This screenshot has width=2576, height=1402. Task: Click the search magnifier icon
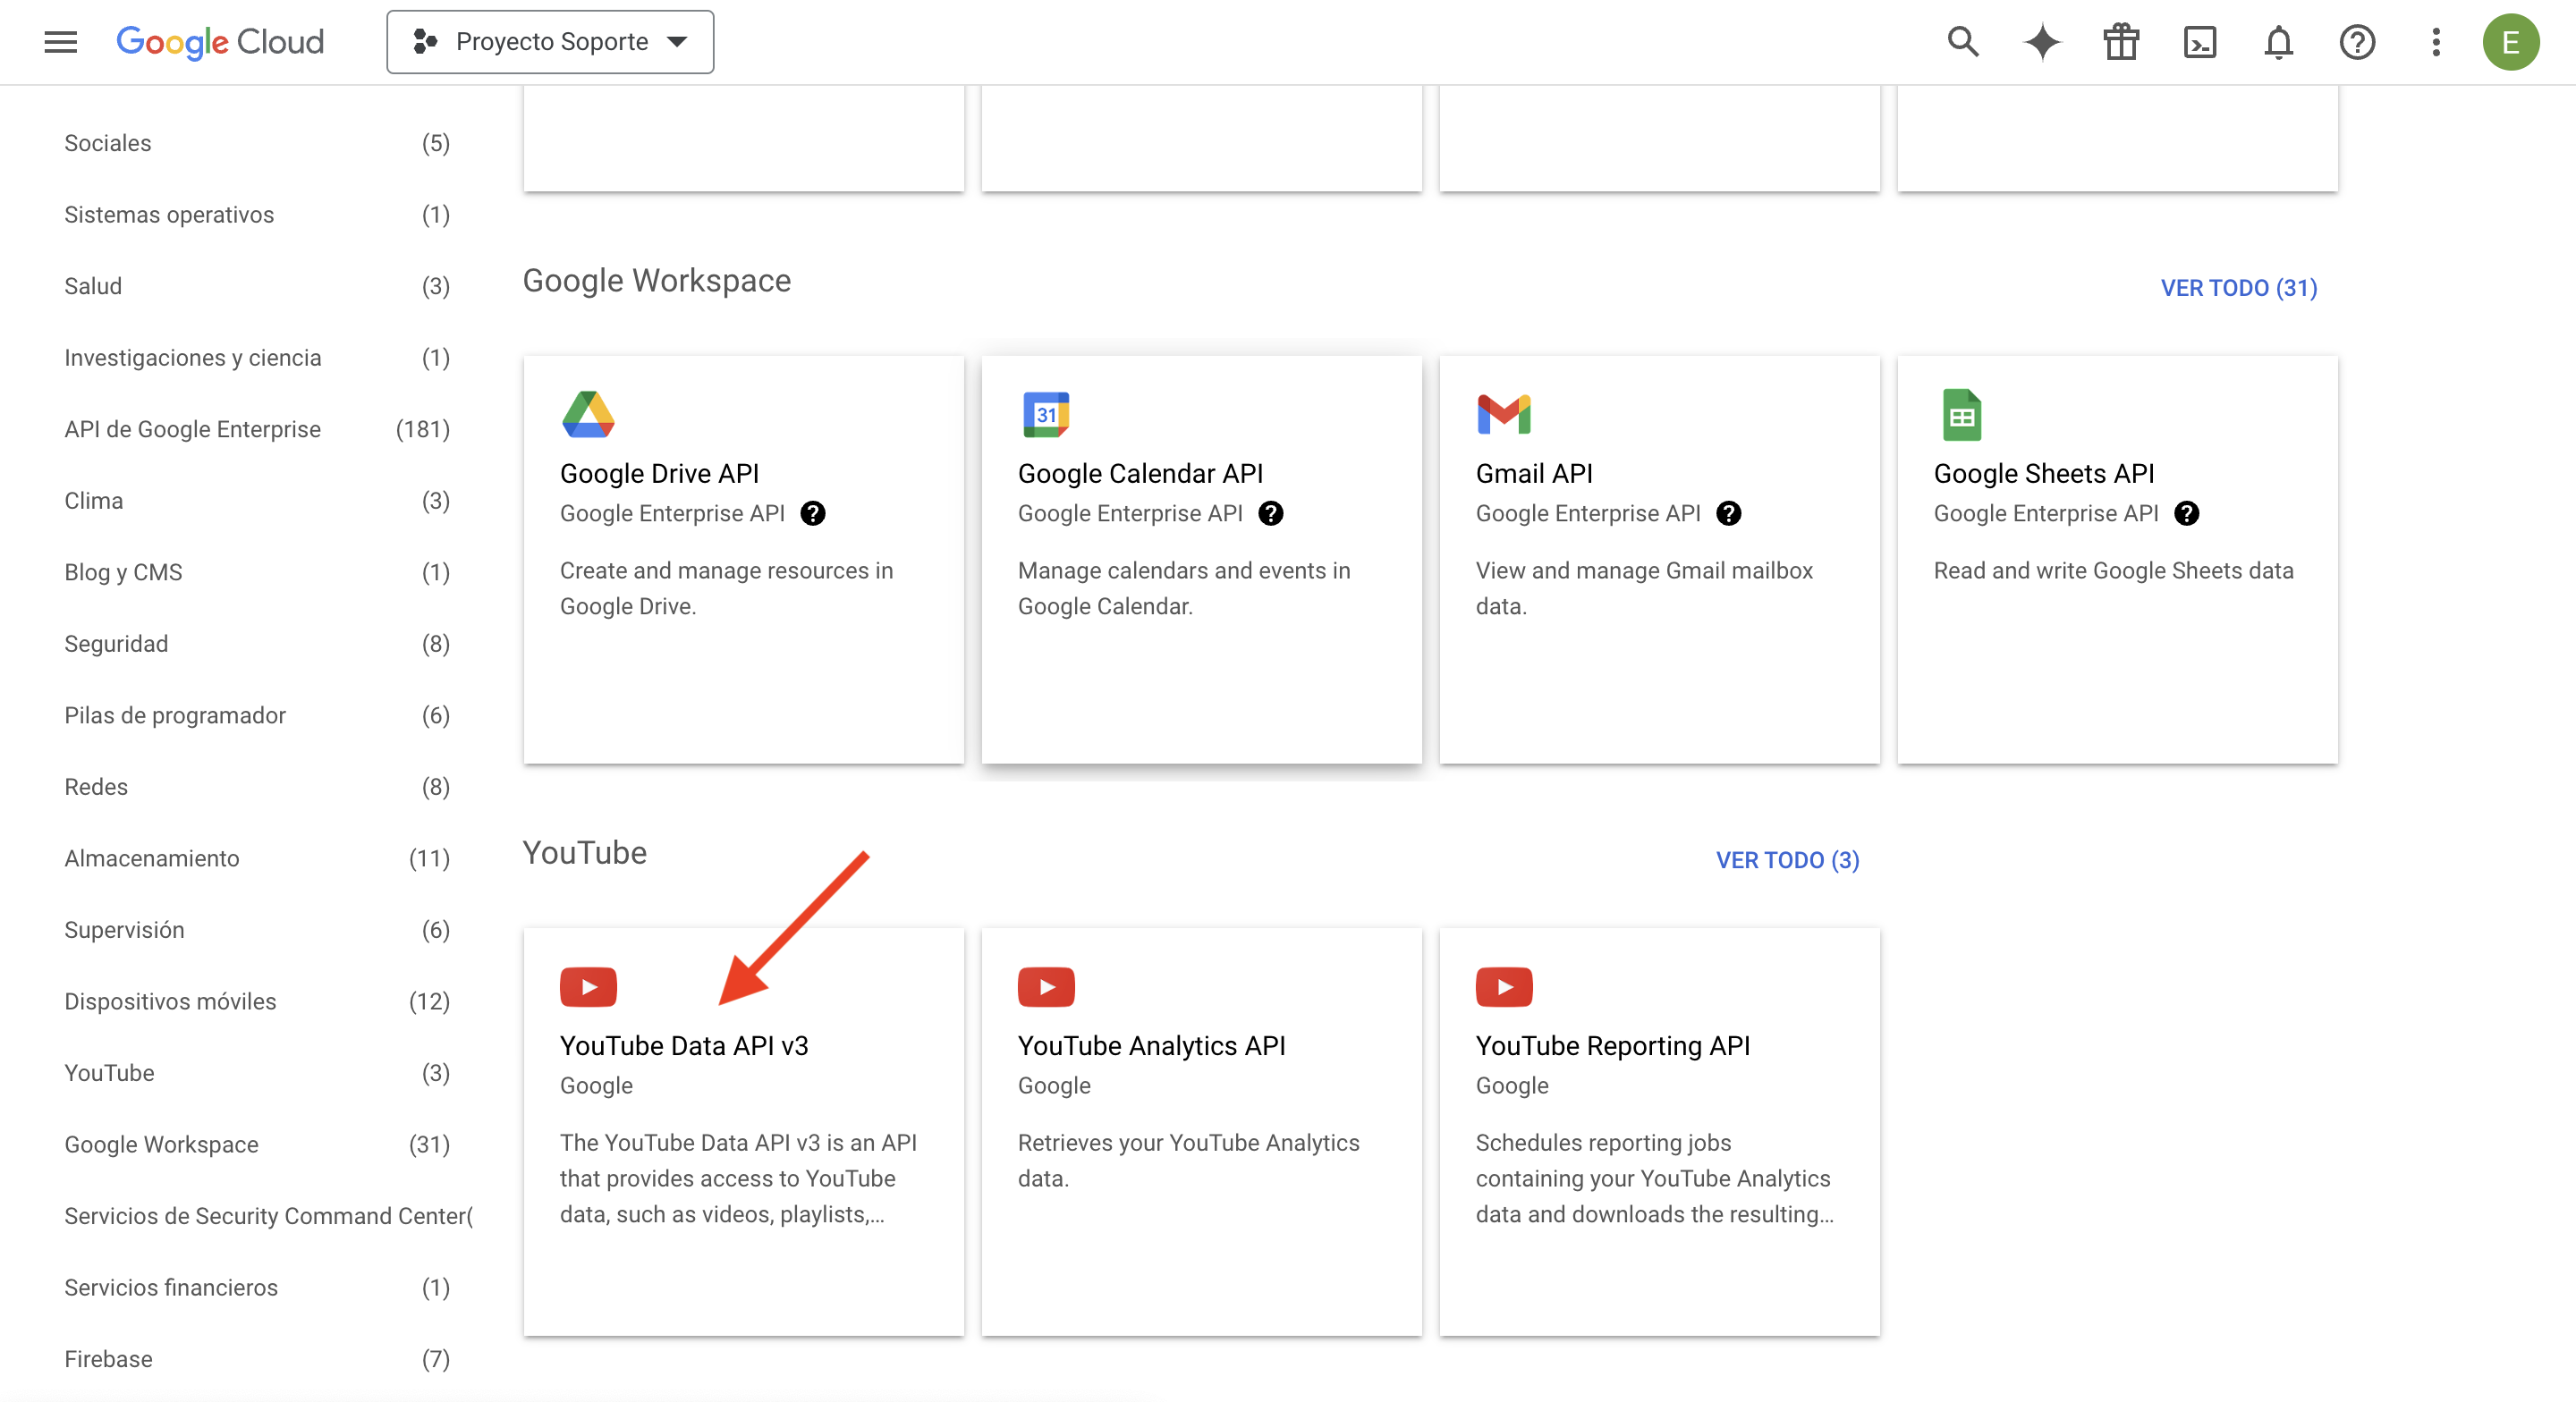1963,42
